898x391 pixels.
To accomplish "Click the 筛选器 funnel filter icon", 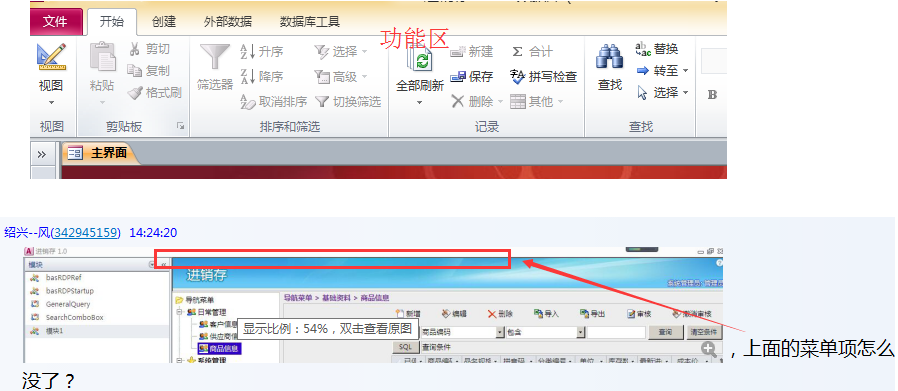I will click(x=215, y=57).
